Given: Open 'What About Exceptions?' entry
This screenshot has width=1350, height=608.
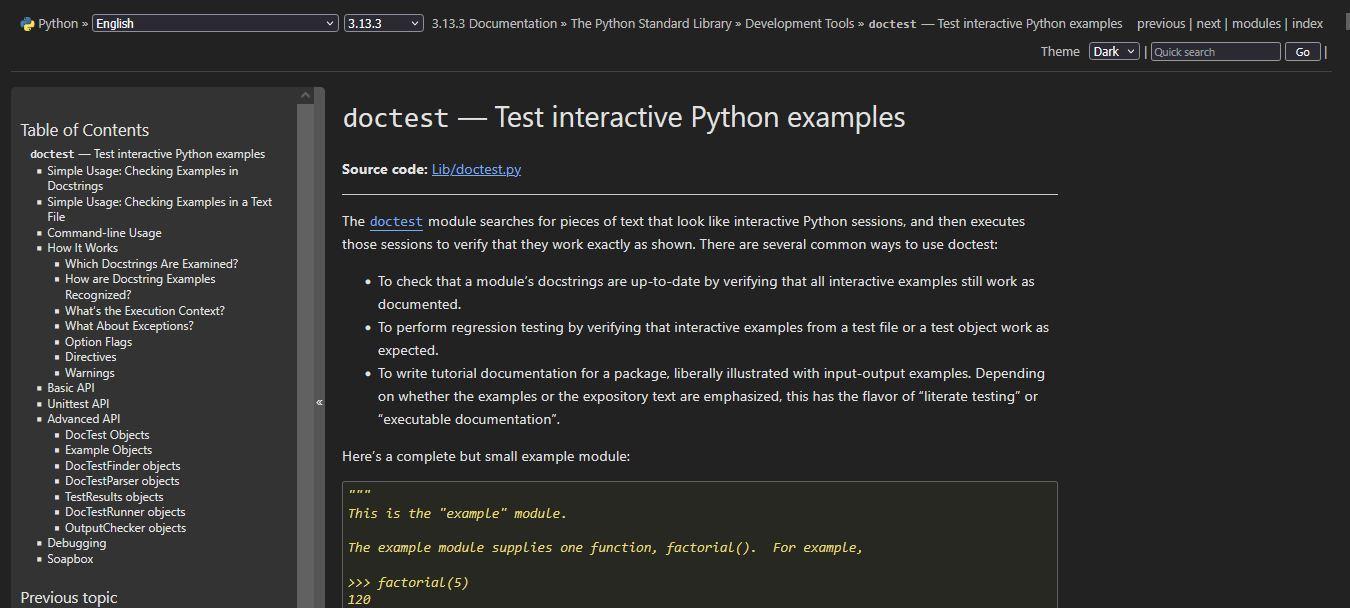Looking at the screenshot, I should click(x=129, y=326).
